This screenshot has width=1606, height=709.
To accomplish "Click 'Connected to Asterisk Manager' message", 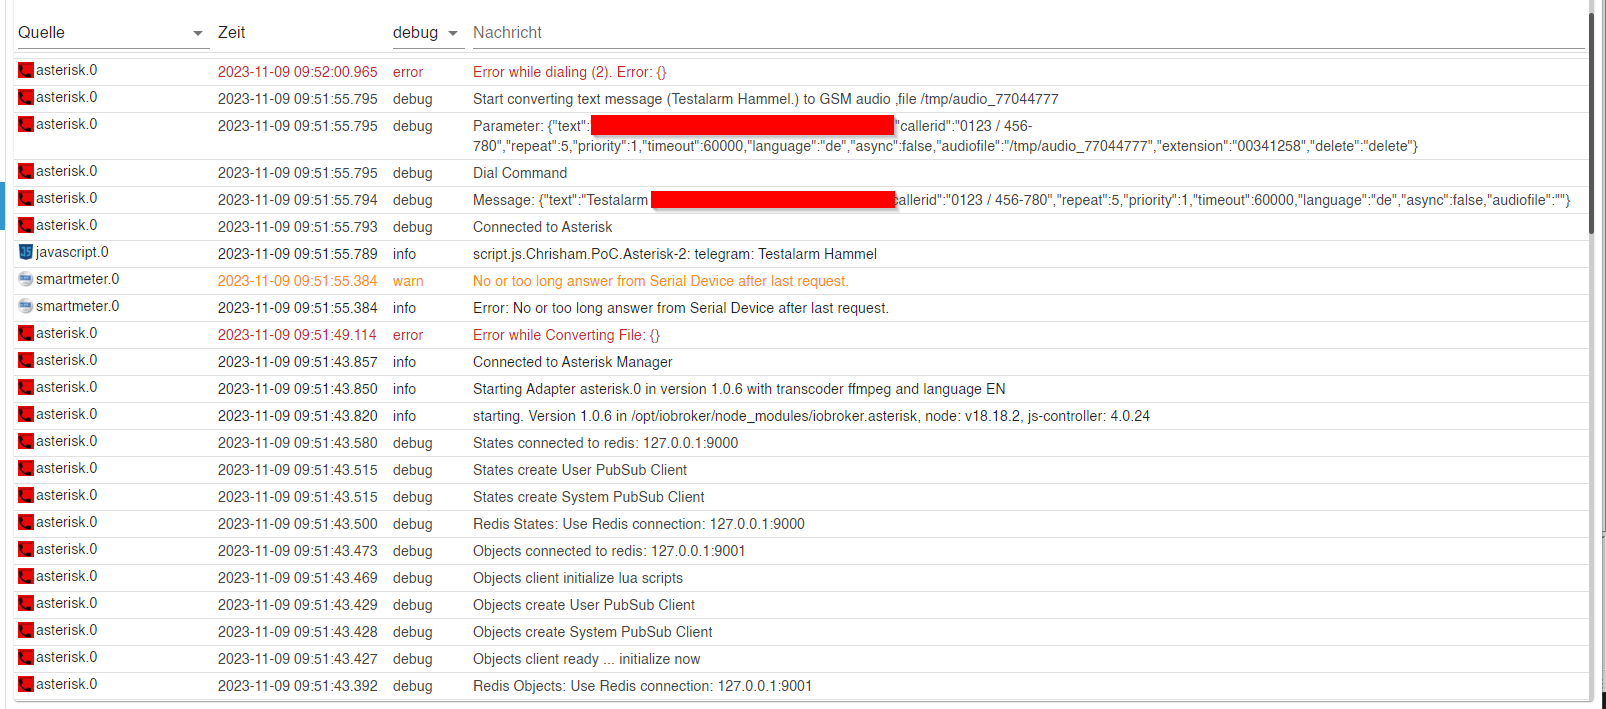I will [573, 362].
